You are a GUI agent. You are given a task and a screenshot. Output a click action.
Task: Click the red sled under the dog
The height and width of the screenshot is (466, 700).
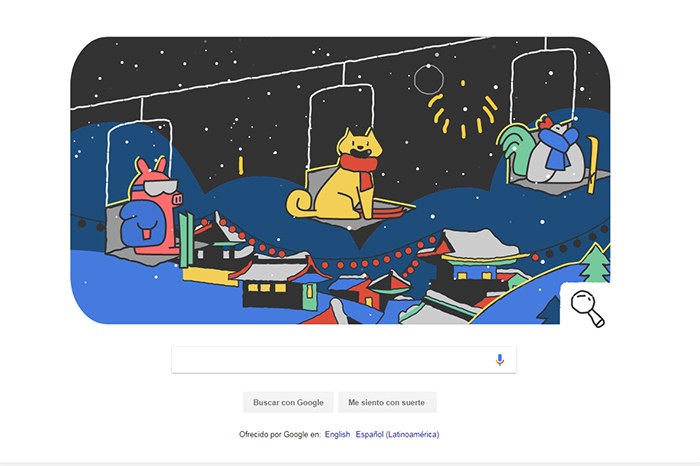387,209
